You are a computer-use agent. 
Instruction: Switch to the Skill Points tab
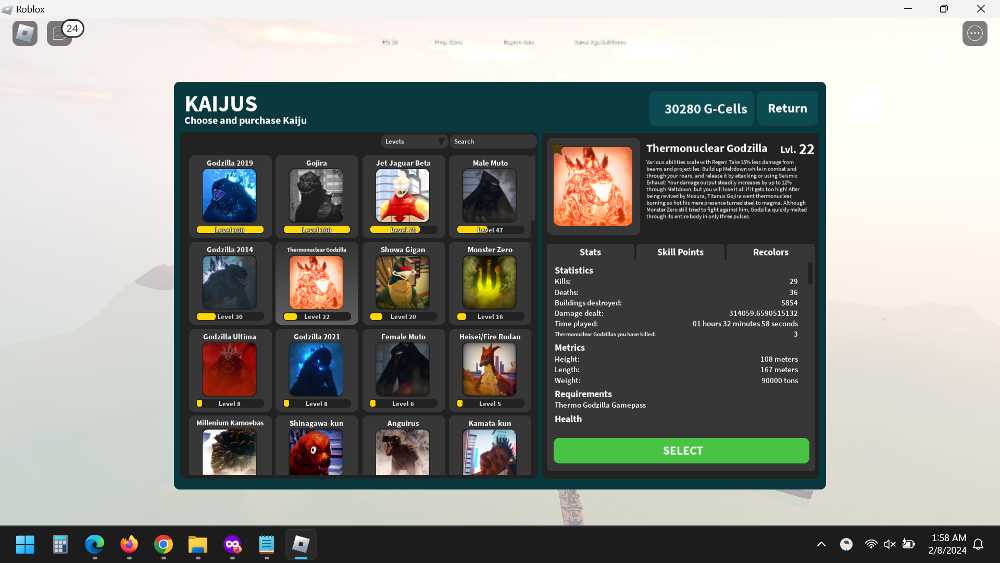pos(680,252)
